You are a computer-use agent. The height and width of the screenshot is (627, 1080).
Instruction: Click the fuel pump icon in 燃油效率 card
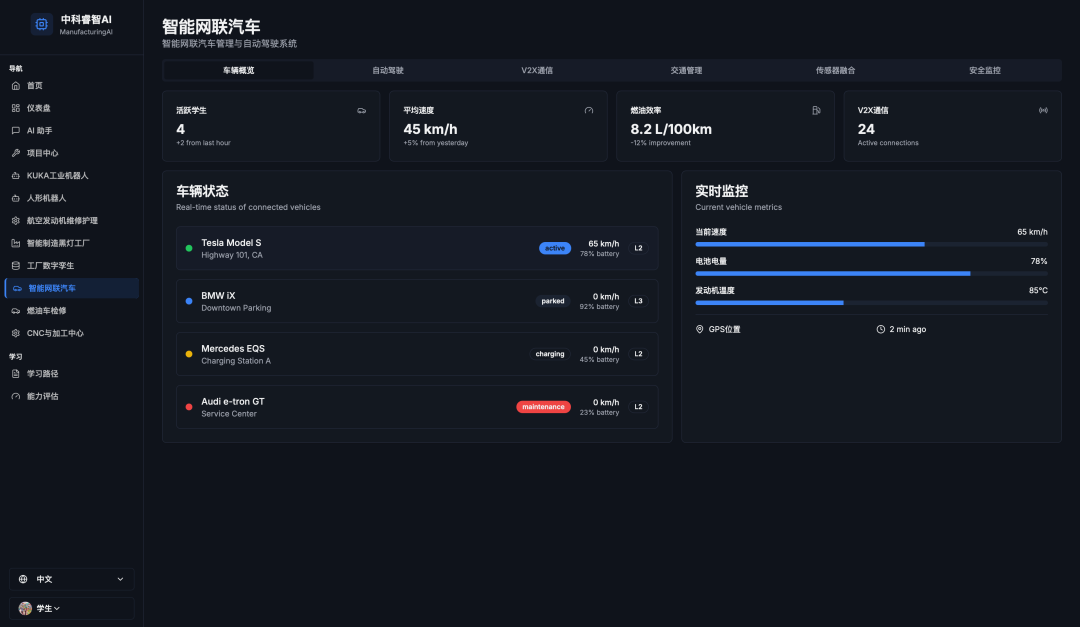point(816,110)
